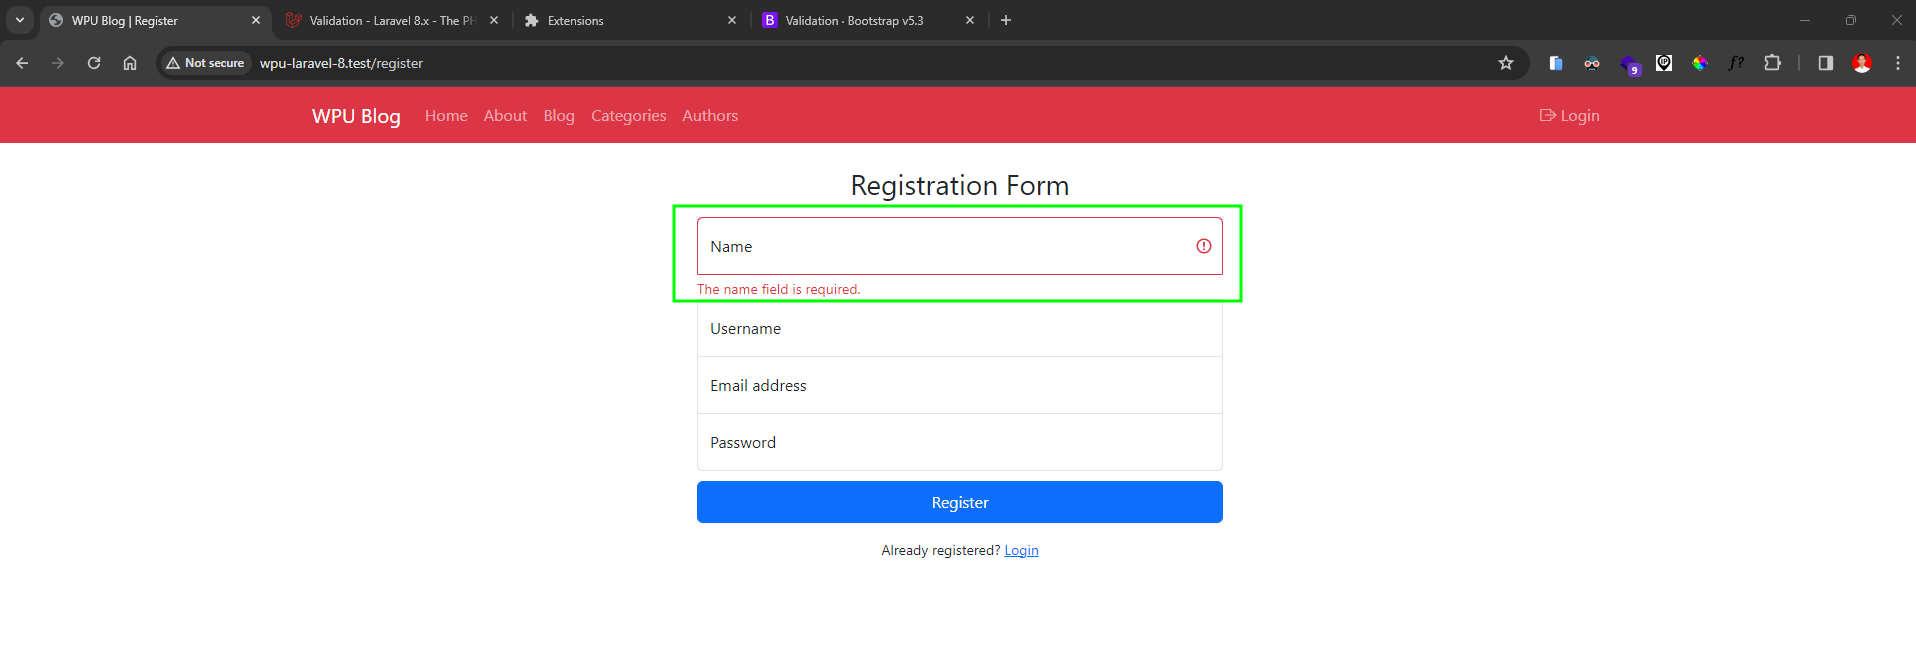Click the font identifier f? extension

tap(1736, 63)
